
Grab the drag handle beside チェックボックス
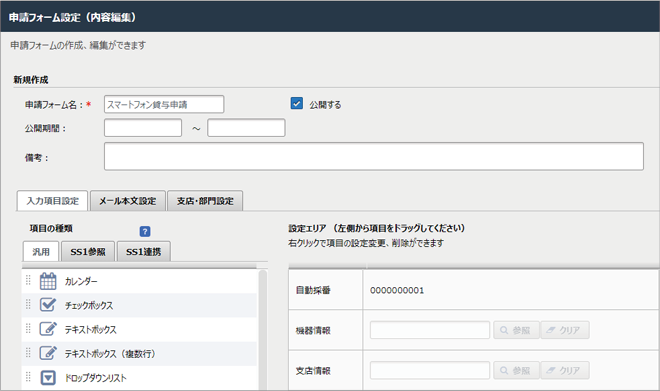click(x=28, y=304)
